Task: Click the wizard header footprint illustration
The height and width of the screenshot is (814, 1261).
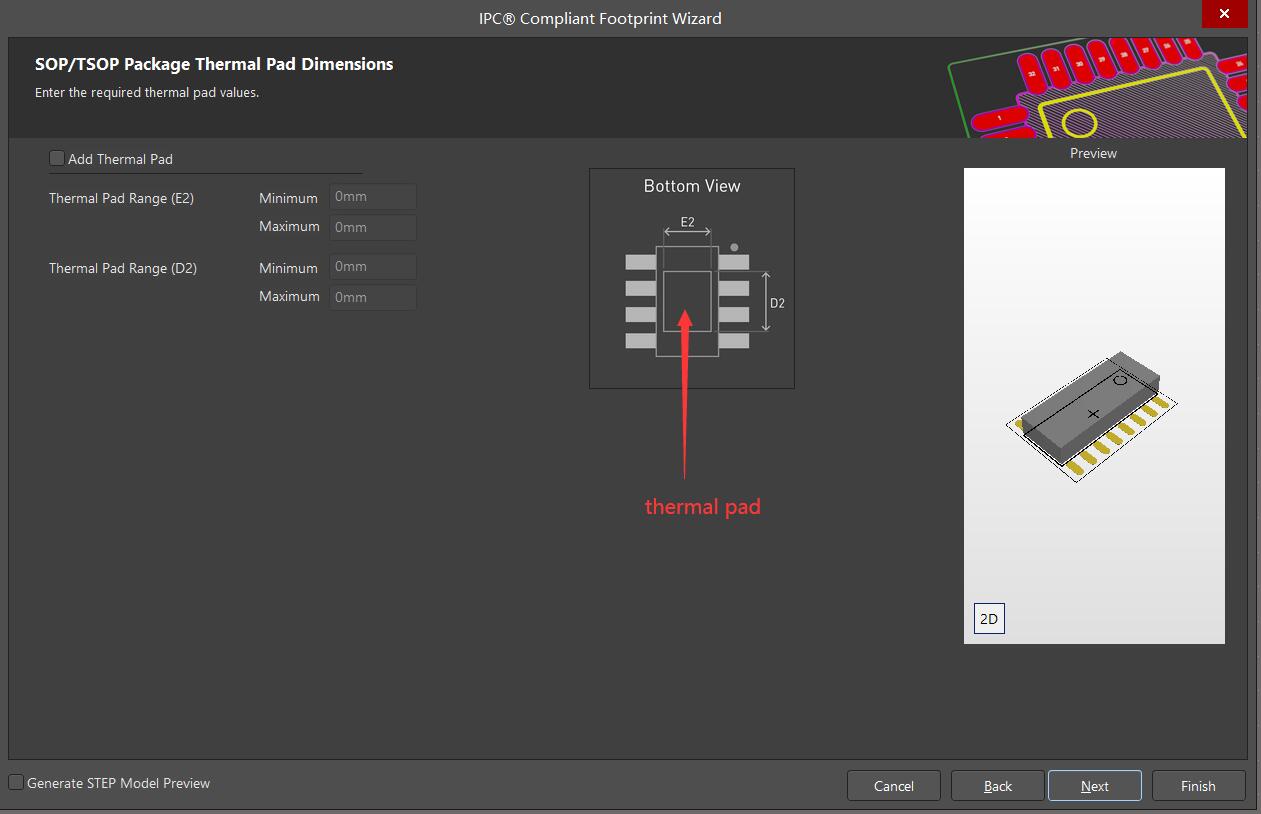Action: tap(1096, 89)
